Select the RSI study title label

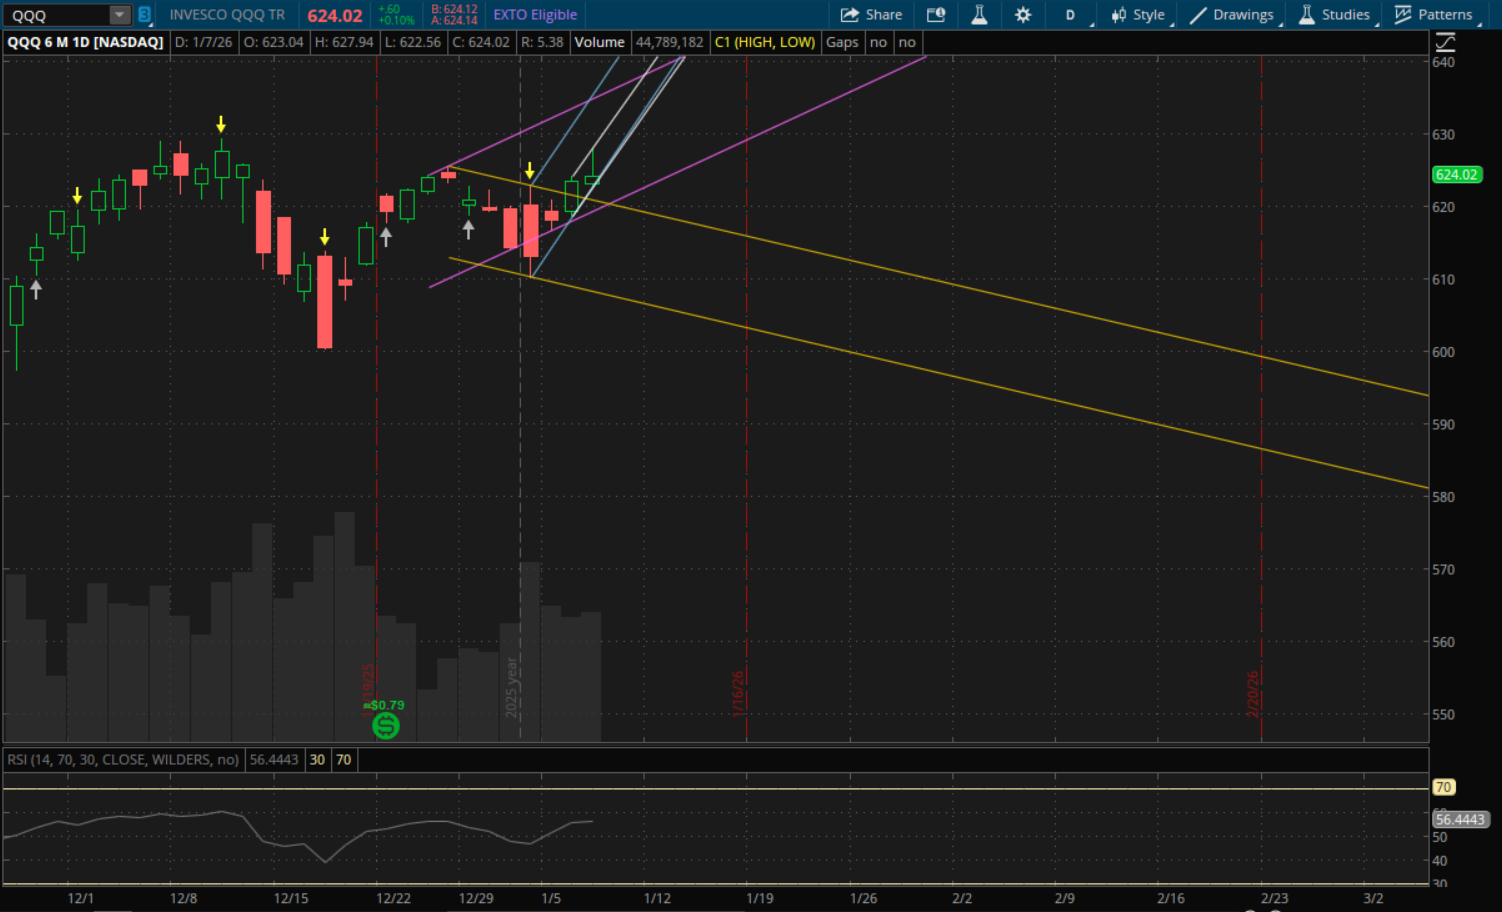[122, 760]
